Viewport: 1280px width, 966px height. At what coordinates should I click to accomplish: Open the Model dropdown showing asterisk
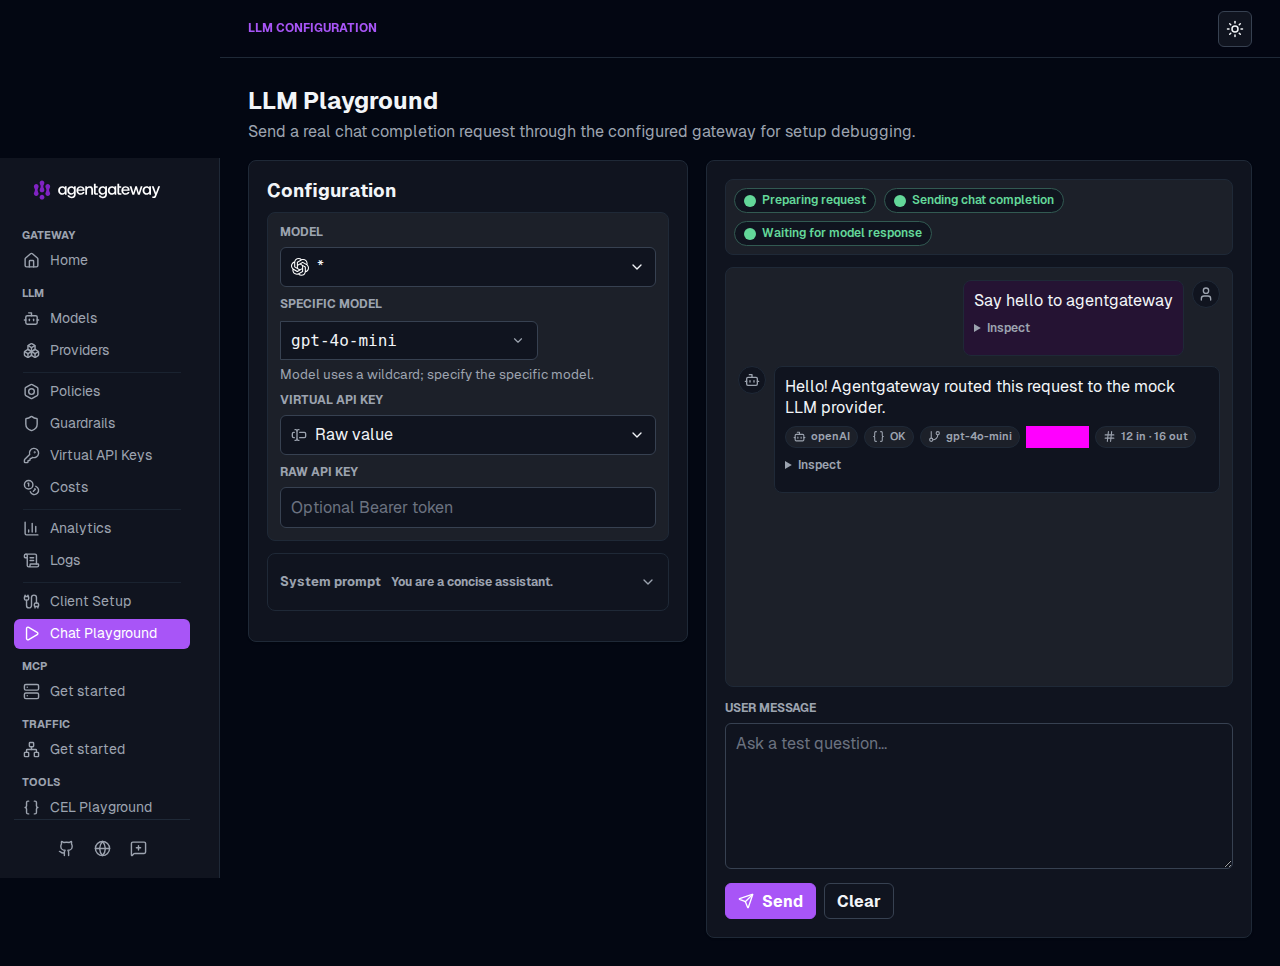[468, 267]
